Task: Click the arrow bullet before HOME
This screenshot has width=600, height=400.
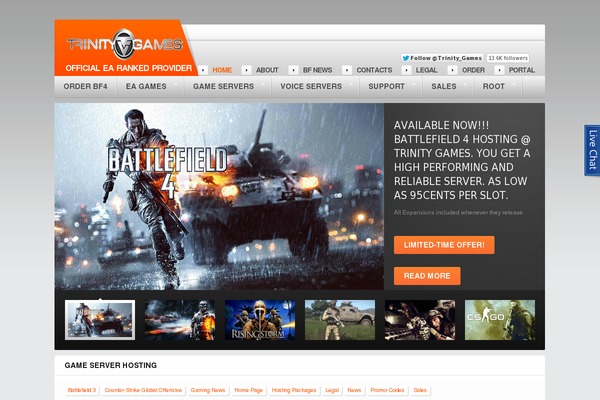Action: [x=204, y=70]
